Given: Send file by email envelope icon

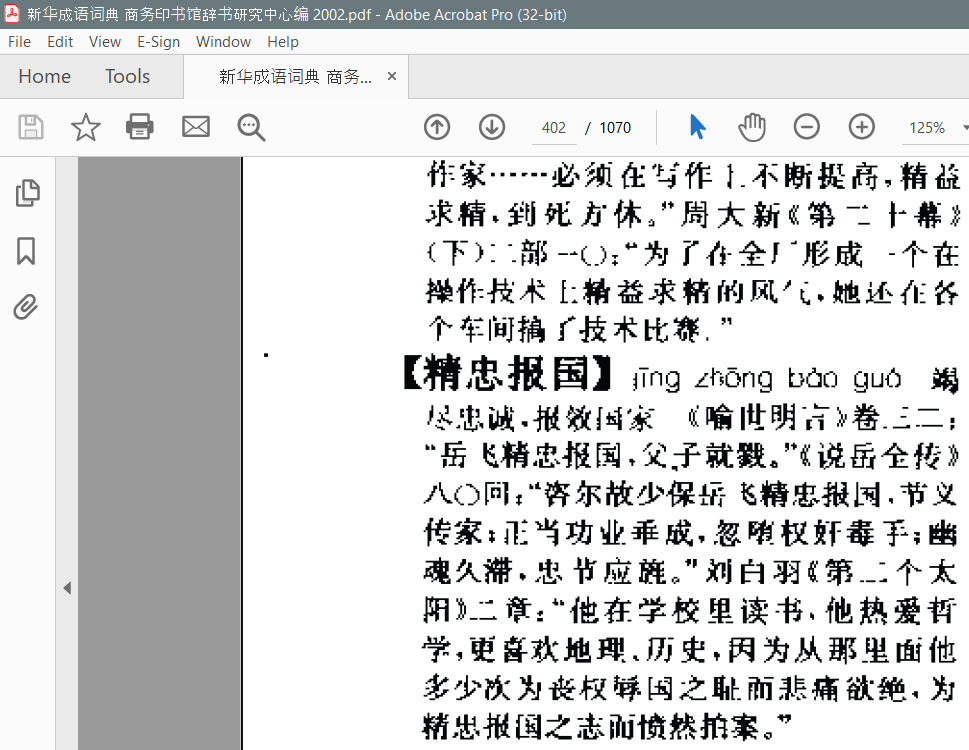Looking at the screenshot, I should point(196,127).
